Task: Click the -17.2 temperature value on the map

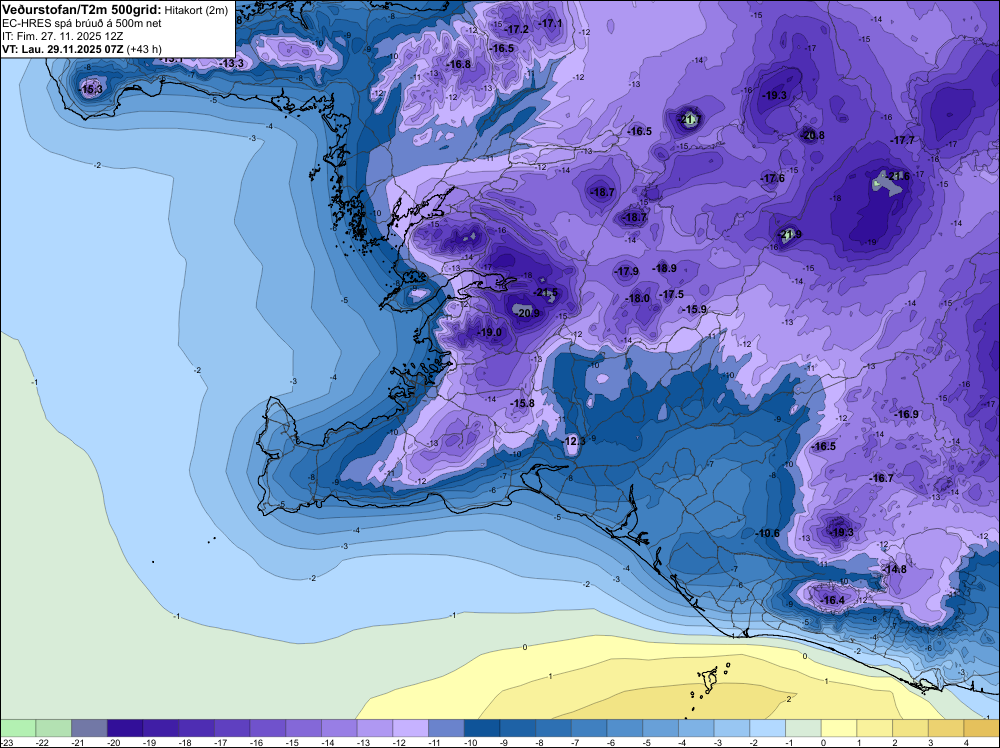Action: coord(517,29)
